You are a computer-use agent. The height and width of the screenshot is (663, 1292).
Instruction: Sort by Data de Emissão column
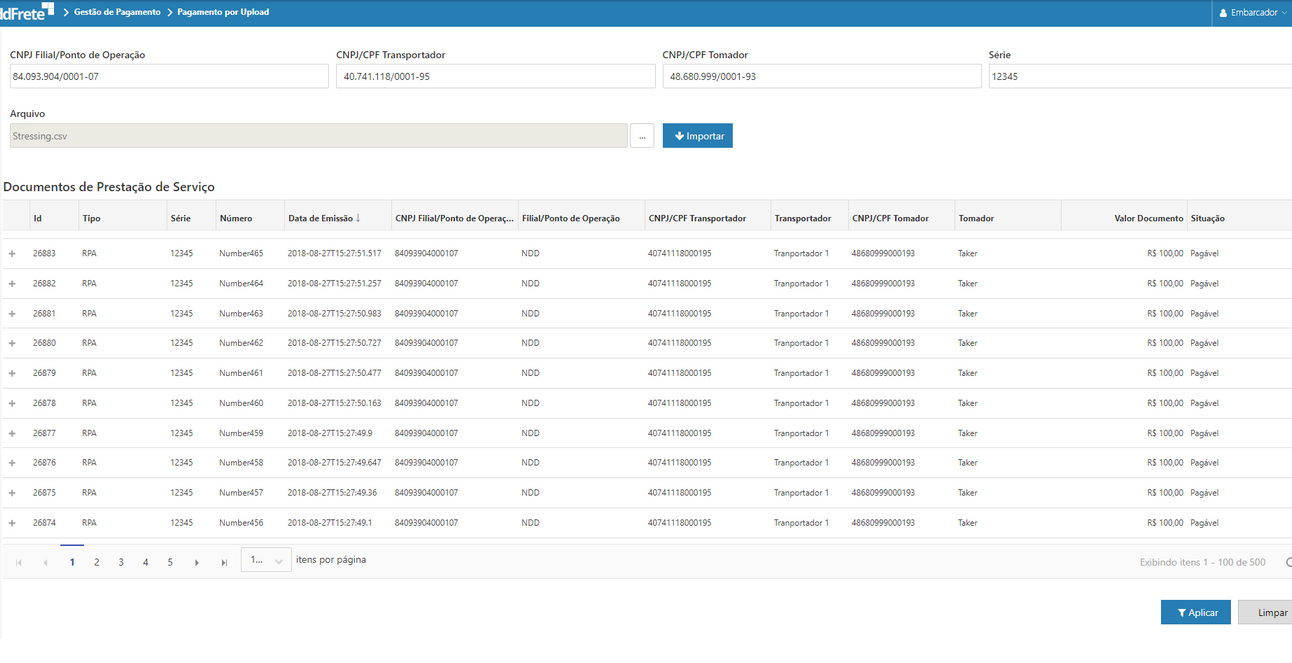(324, 218)
